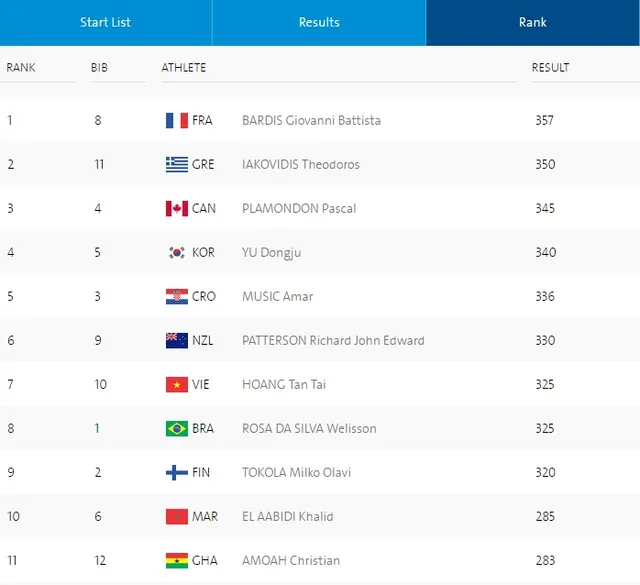Select PATTERSON Richard John Edward's name
Viewport: 640px width, 585px height.
click(x=333, y=341)
